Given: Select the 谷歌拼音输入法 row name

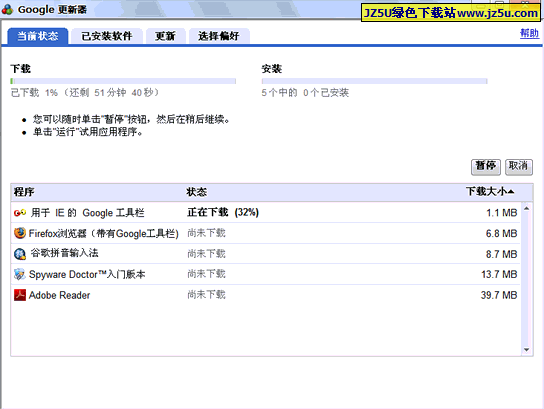Looking at the screenshot, I should click(65, 253).
